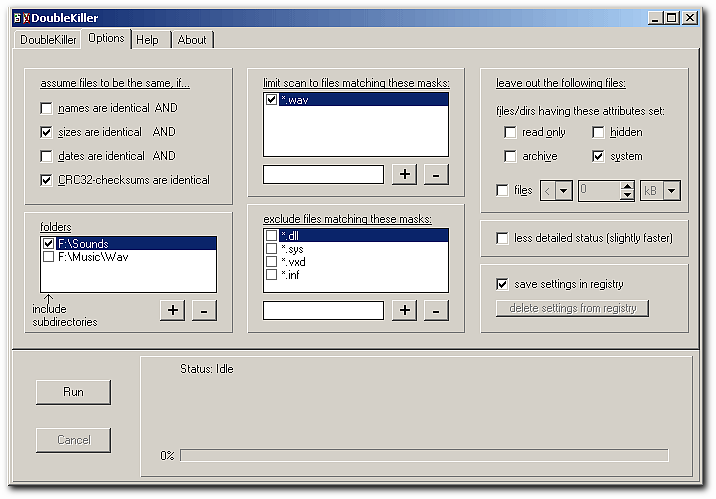Image resolution: width=716 pixels, height=499 pixels.
Task: Close the DoubleKiller window
Action: (690, 18)
